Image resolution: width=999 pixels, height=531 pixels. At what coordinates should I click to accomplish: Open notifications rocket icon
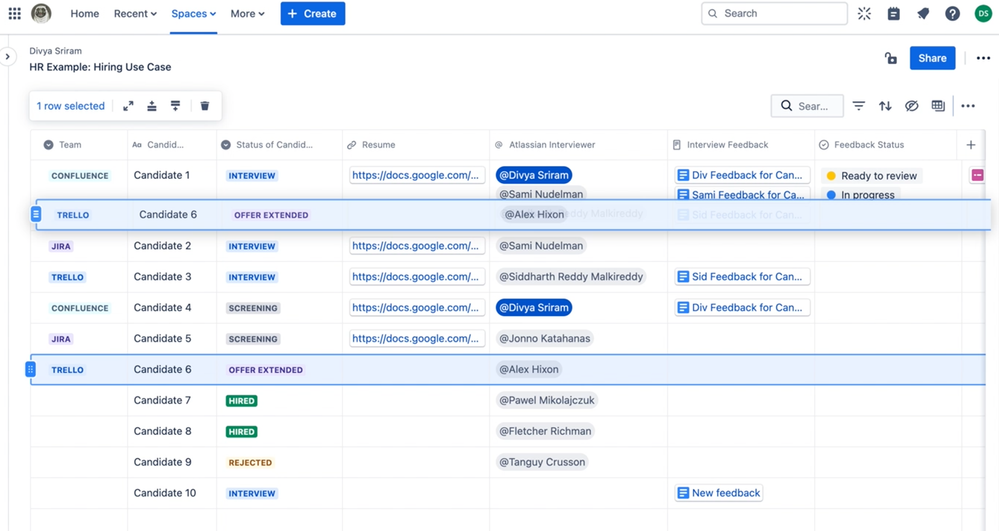[923, 13]
